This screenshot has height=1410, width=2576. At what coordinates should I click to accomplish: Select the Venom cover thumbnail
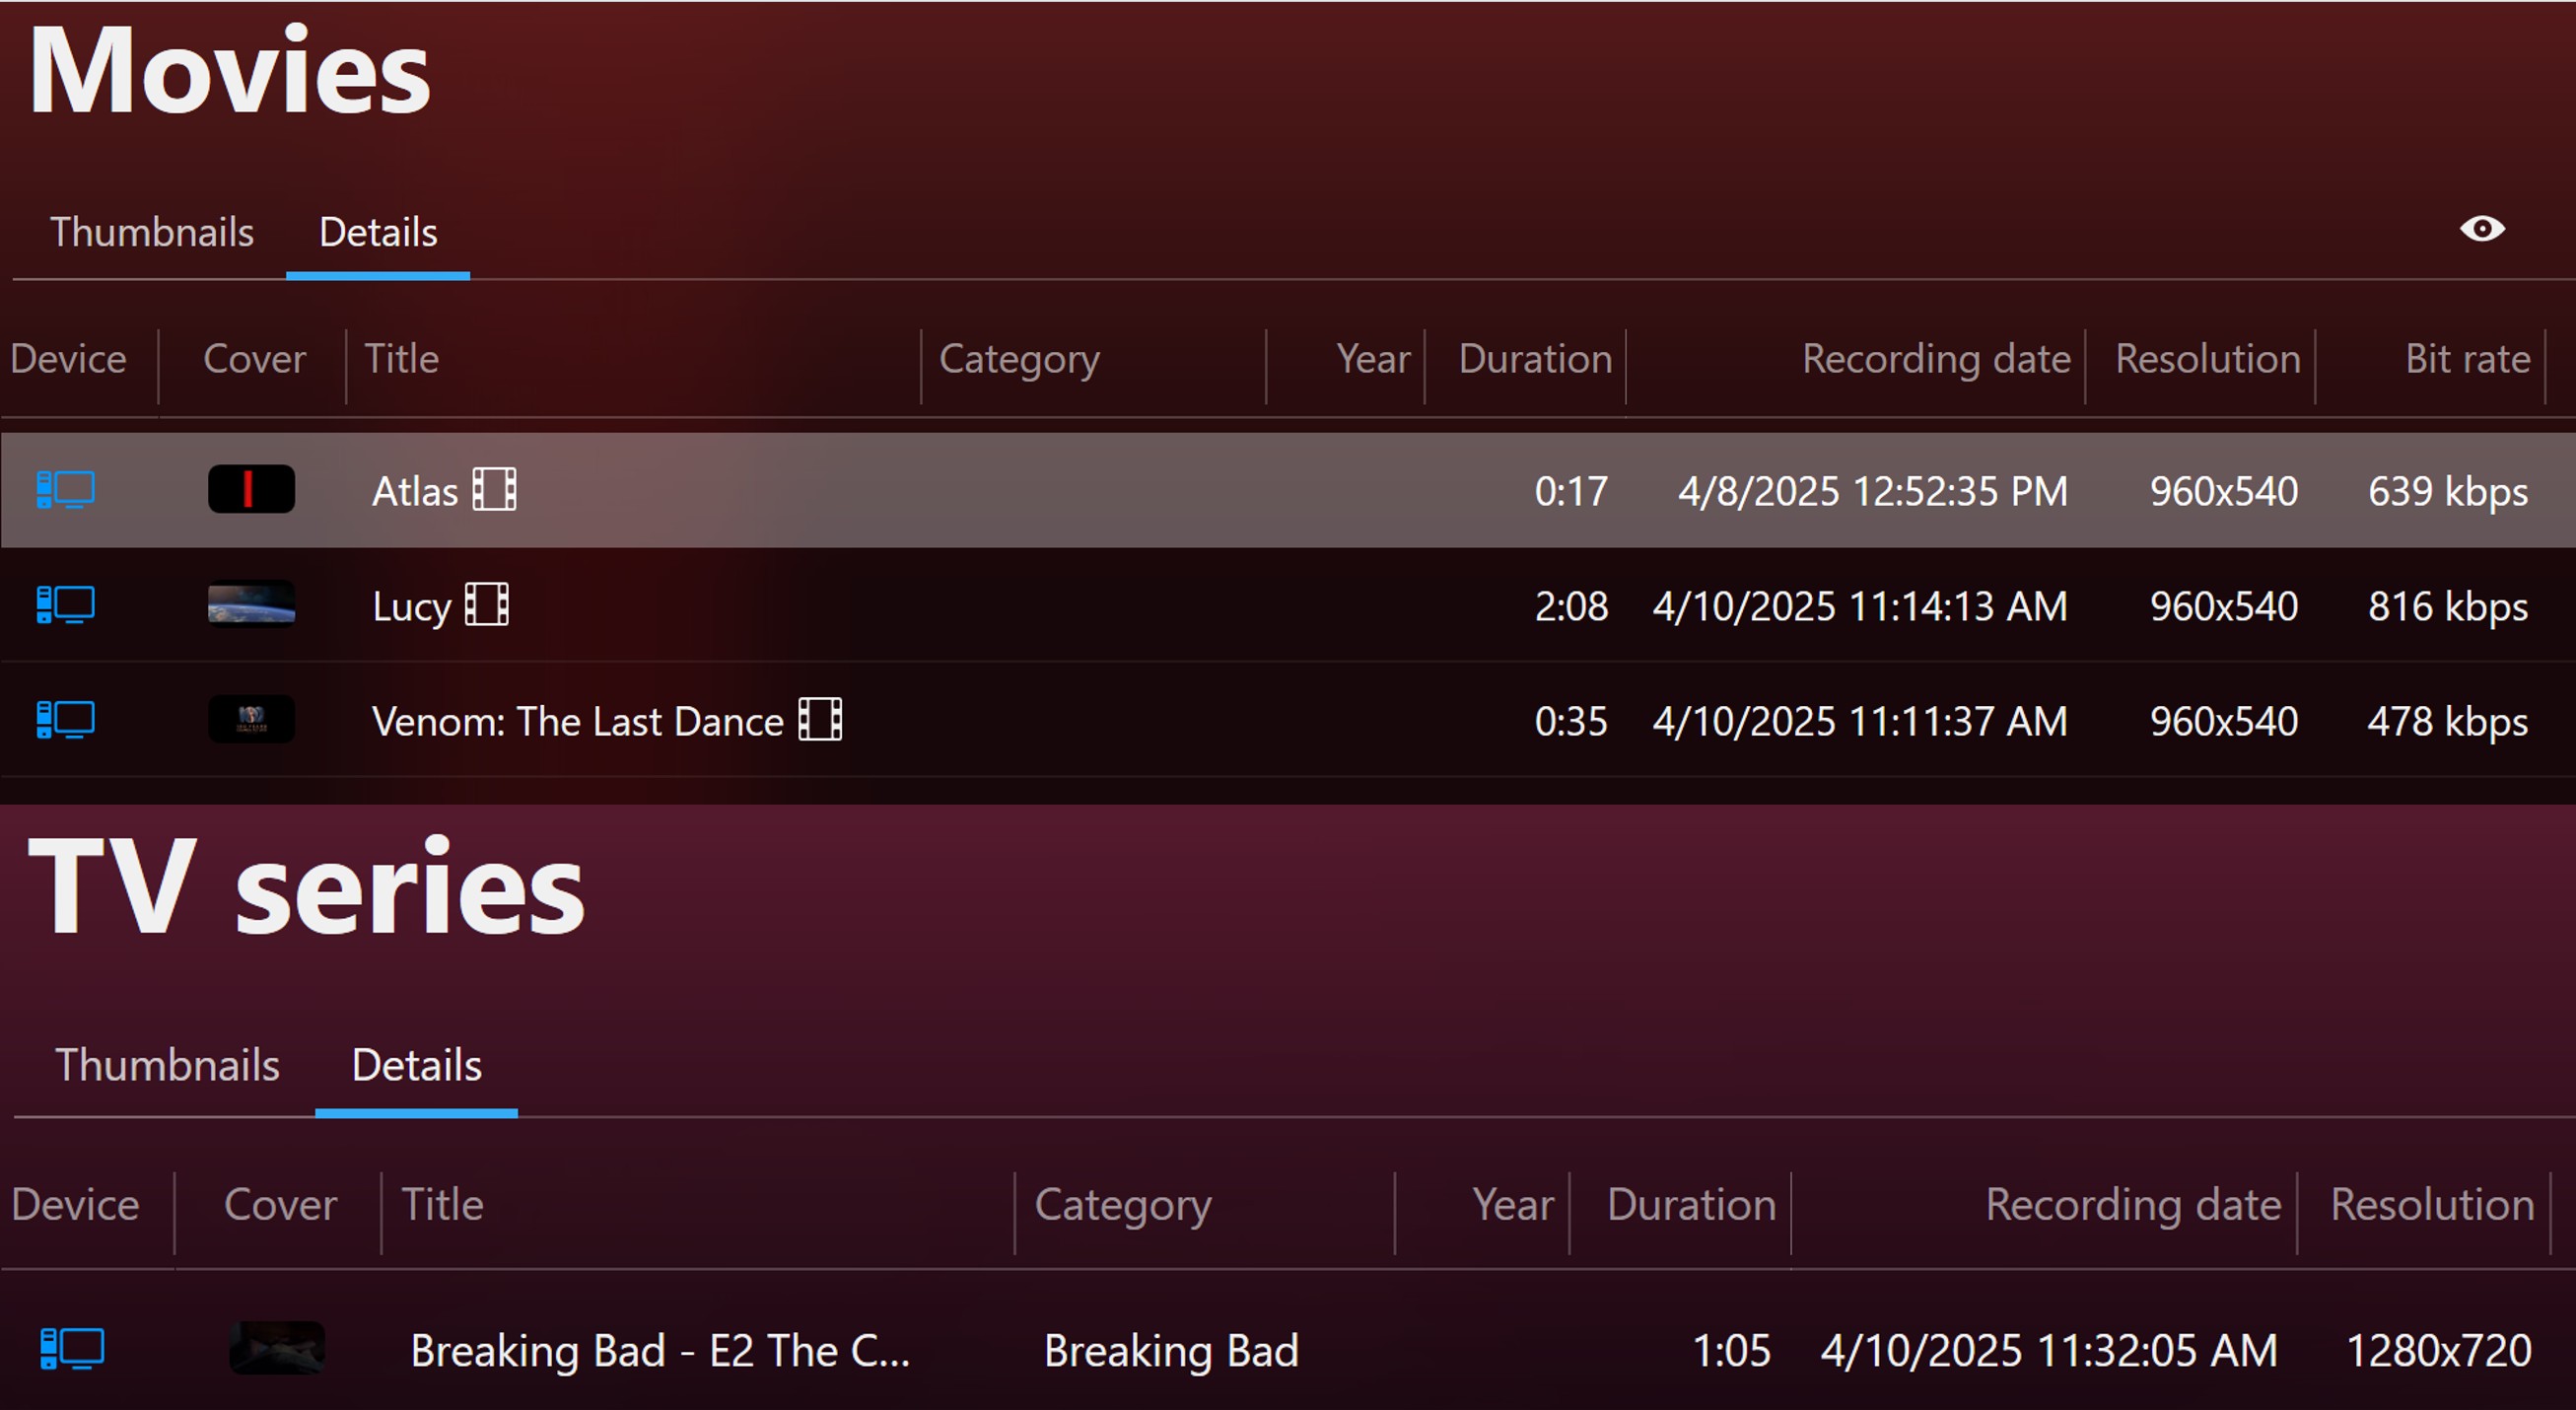[251, 719]
